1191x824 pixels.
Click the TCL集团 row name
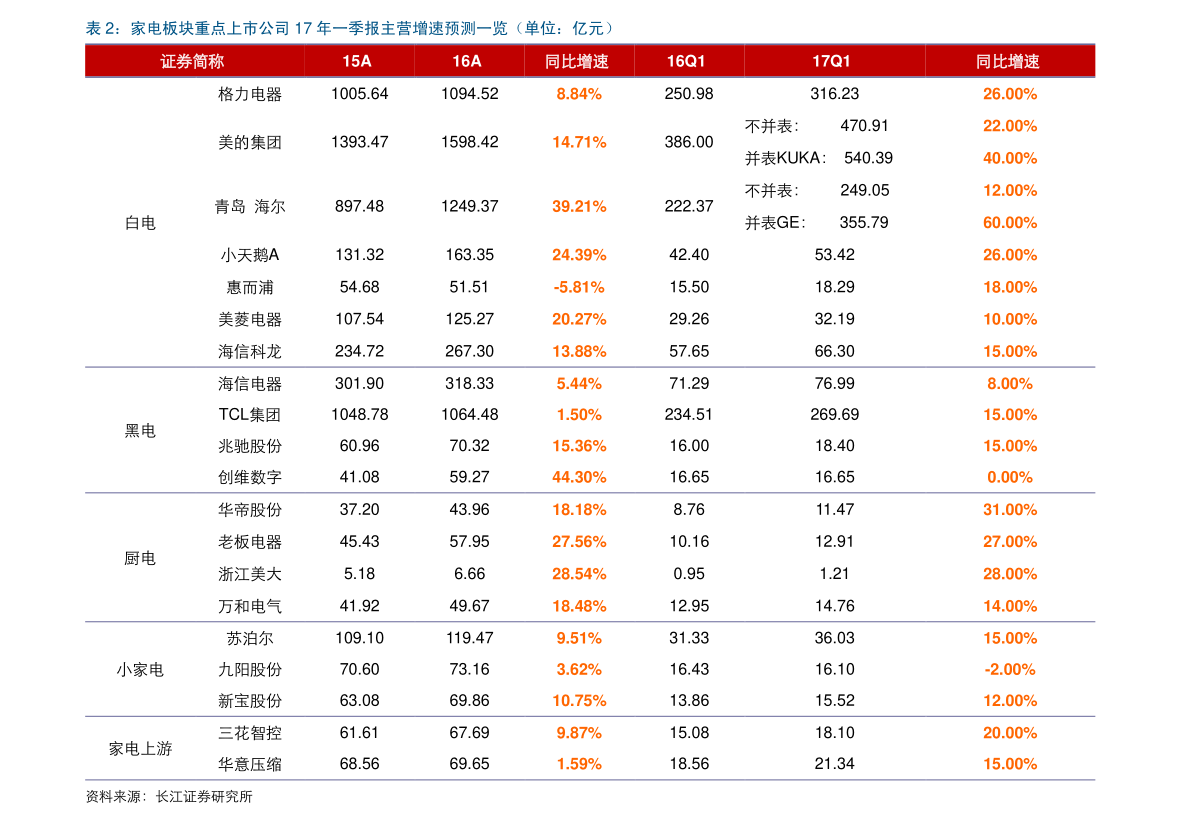[x=250, y=415]
